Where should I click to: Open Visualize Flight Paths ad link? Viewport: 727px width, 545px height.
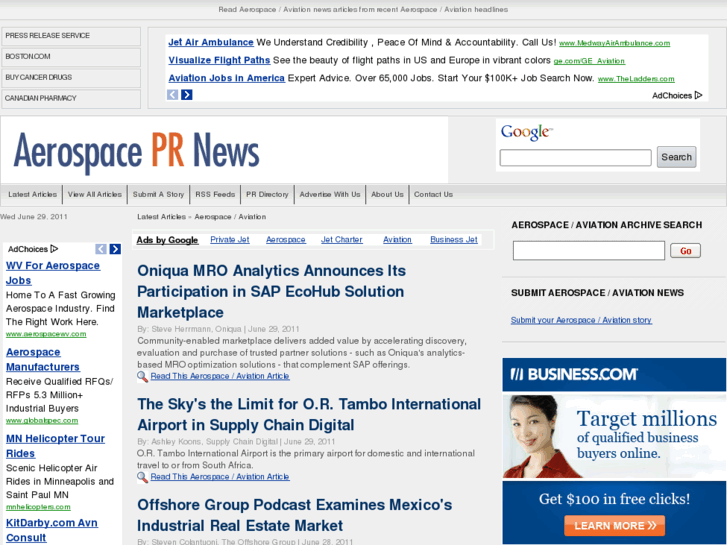click(219, 60)
